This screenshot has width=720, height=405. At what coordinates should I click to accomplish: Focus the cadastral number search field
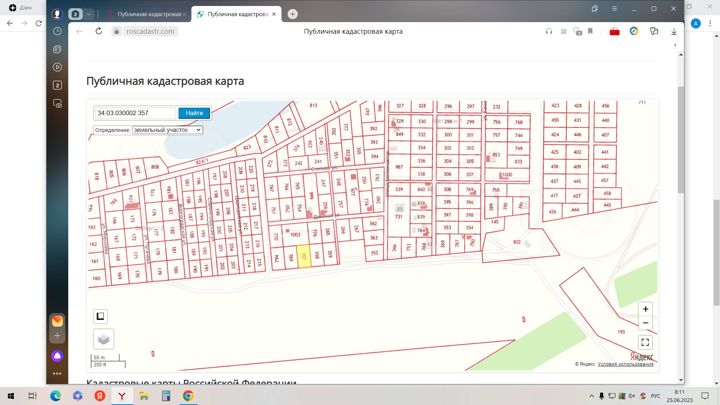135,113
